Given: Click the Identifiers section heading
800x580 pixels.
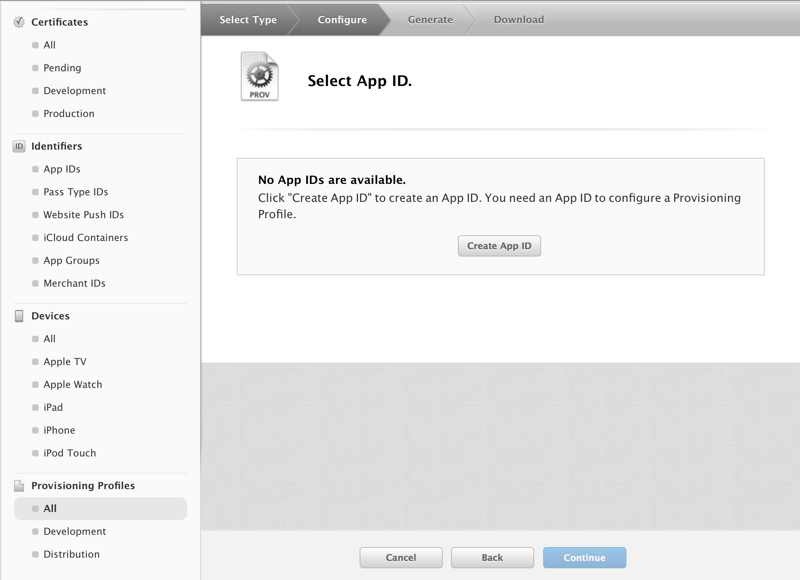Looking at the screenshot, I should pos(57,146).
